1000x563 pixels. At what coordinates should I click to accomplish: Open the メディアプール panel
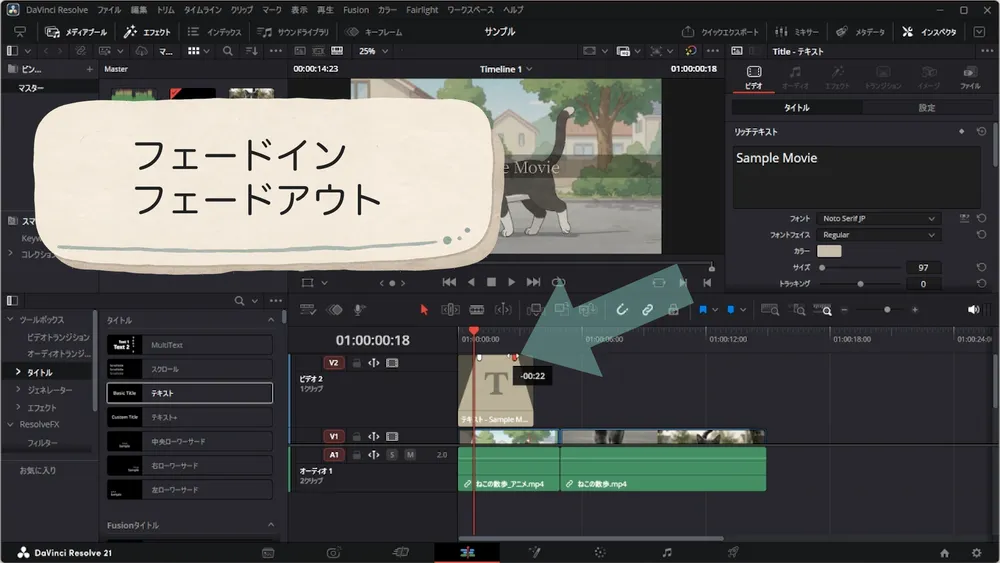coord(77,32)
